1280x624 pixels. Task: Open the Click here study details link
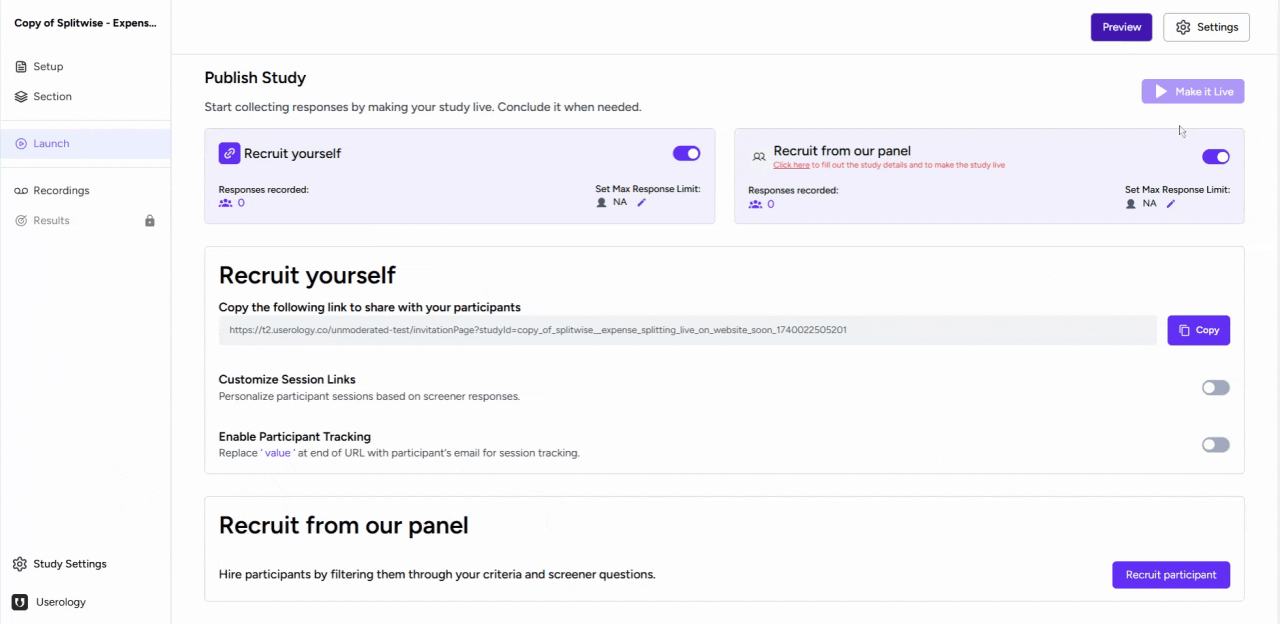pyautogui.click(x=791, y=164)
